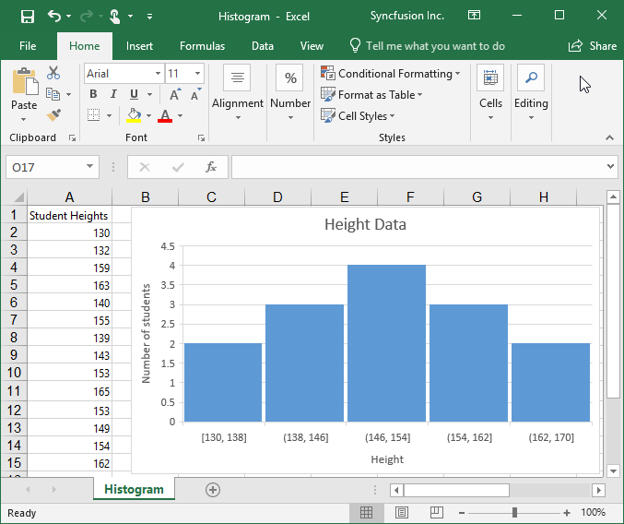
Task: Click the Share button
Action: (592, 46)
